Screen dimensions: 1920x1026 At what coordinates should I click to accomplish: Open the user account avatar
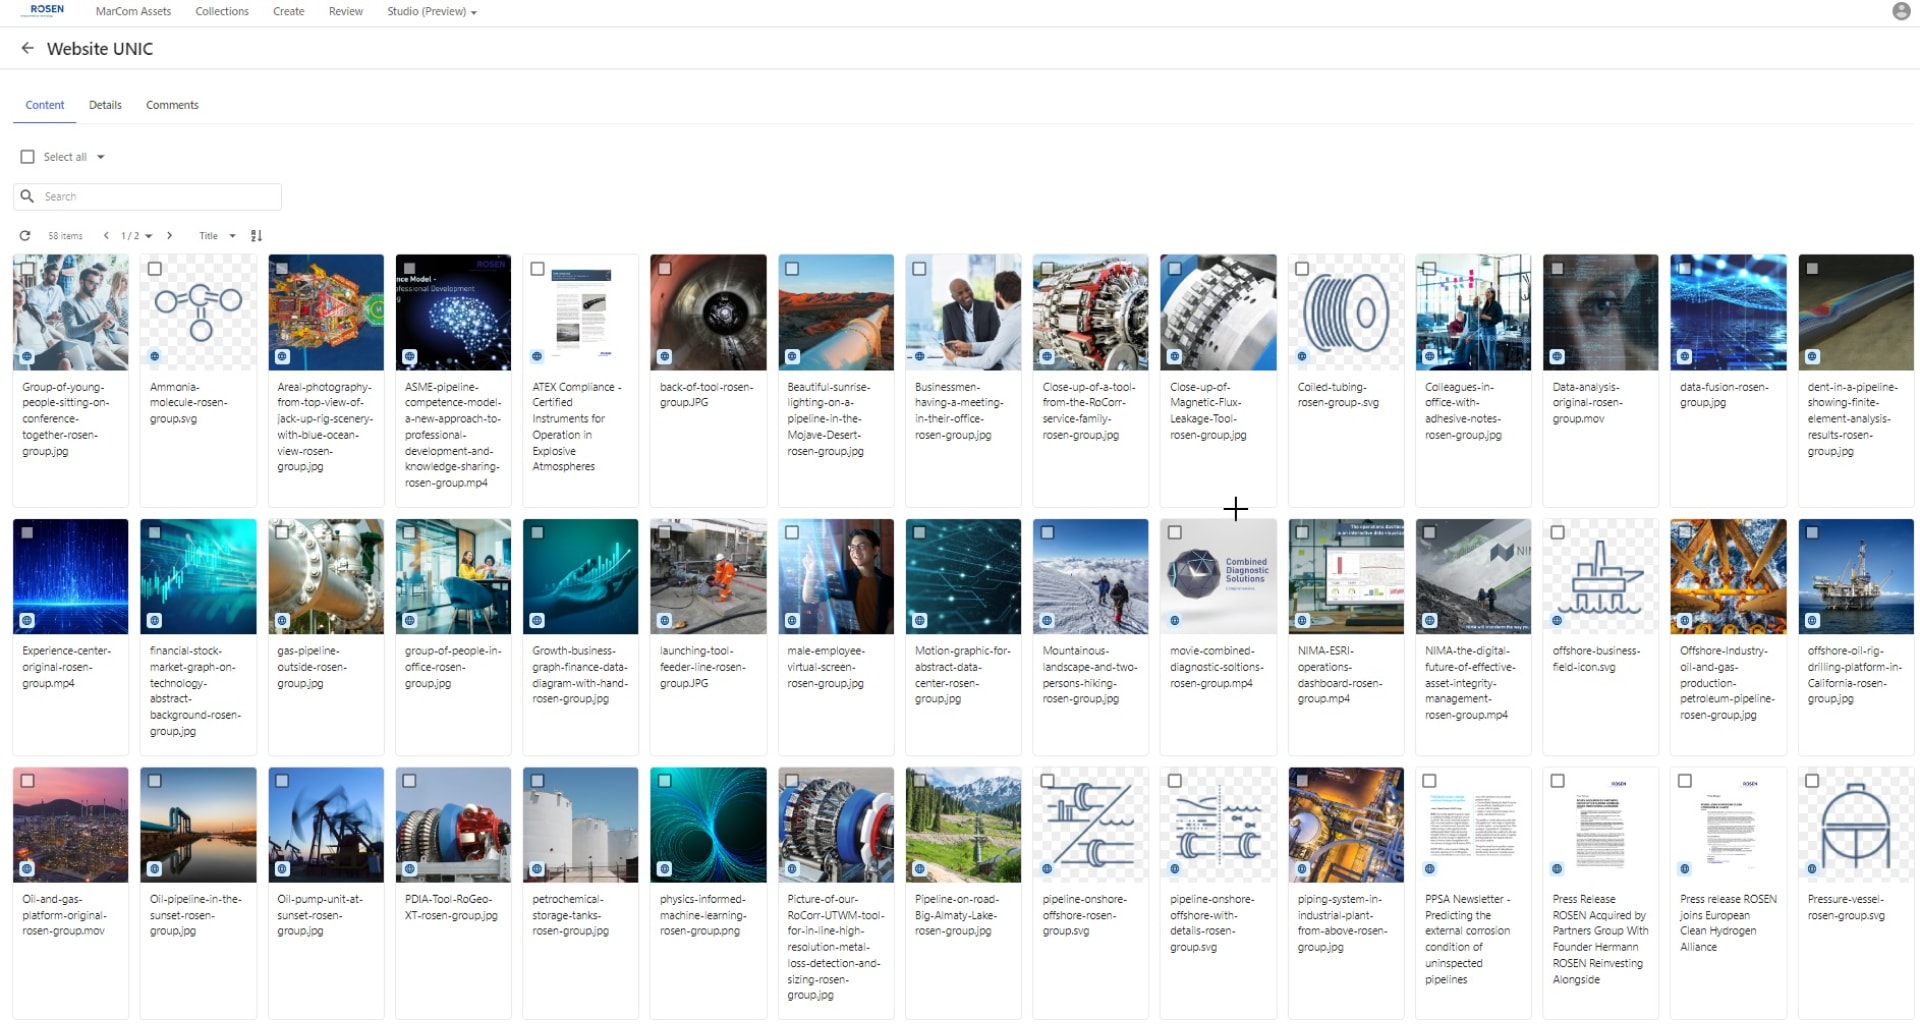pos(1901,11)
